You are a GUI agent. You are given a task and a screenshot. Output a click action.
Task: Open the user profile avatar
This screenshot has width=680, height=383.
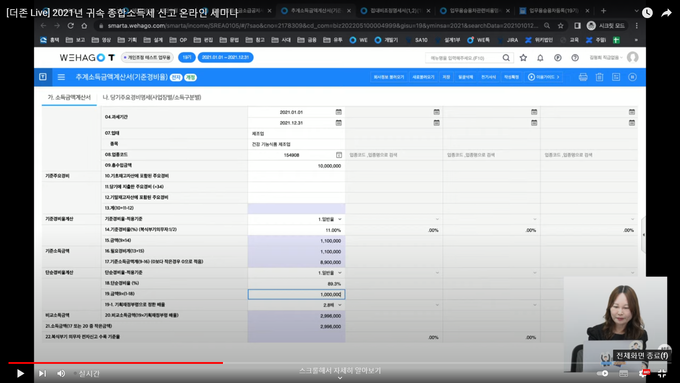(633, 57)
